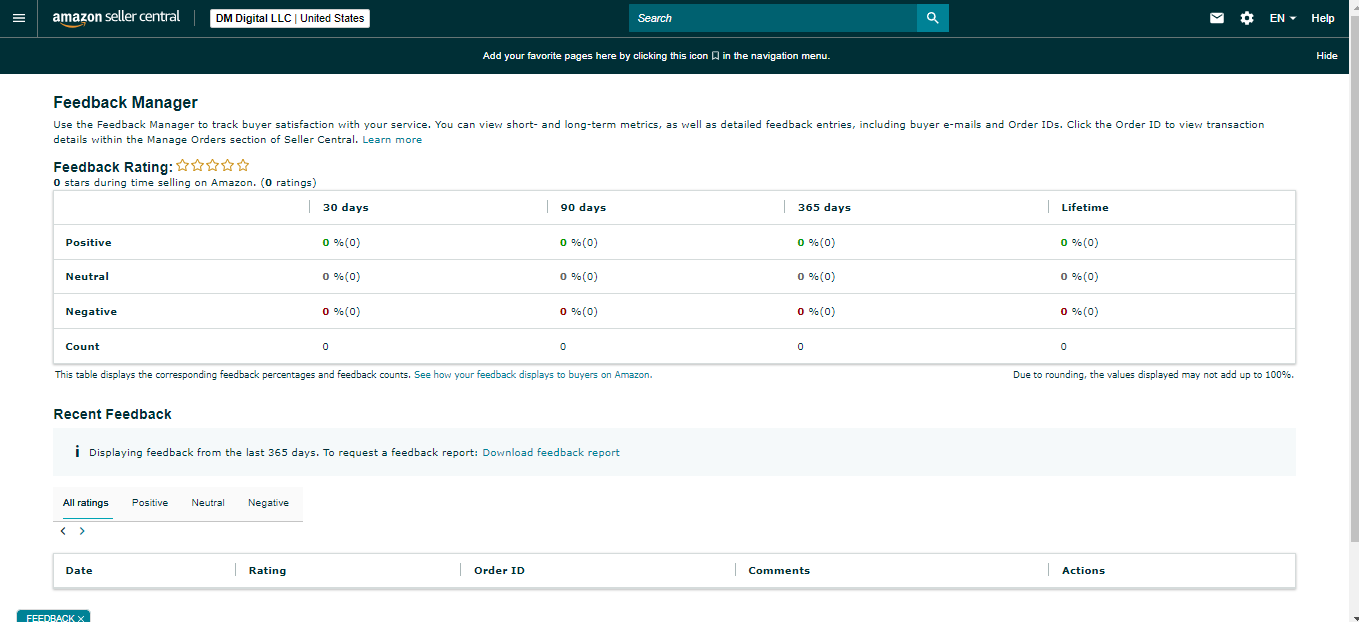
Task: Click Negative Lifetime percentage value
Action: [1080, 312]
